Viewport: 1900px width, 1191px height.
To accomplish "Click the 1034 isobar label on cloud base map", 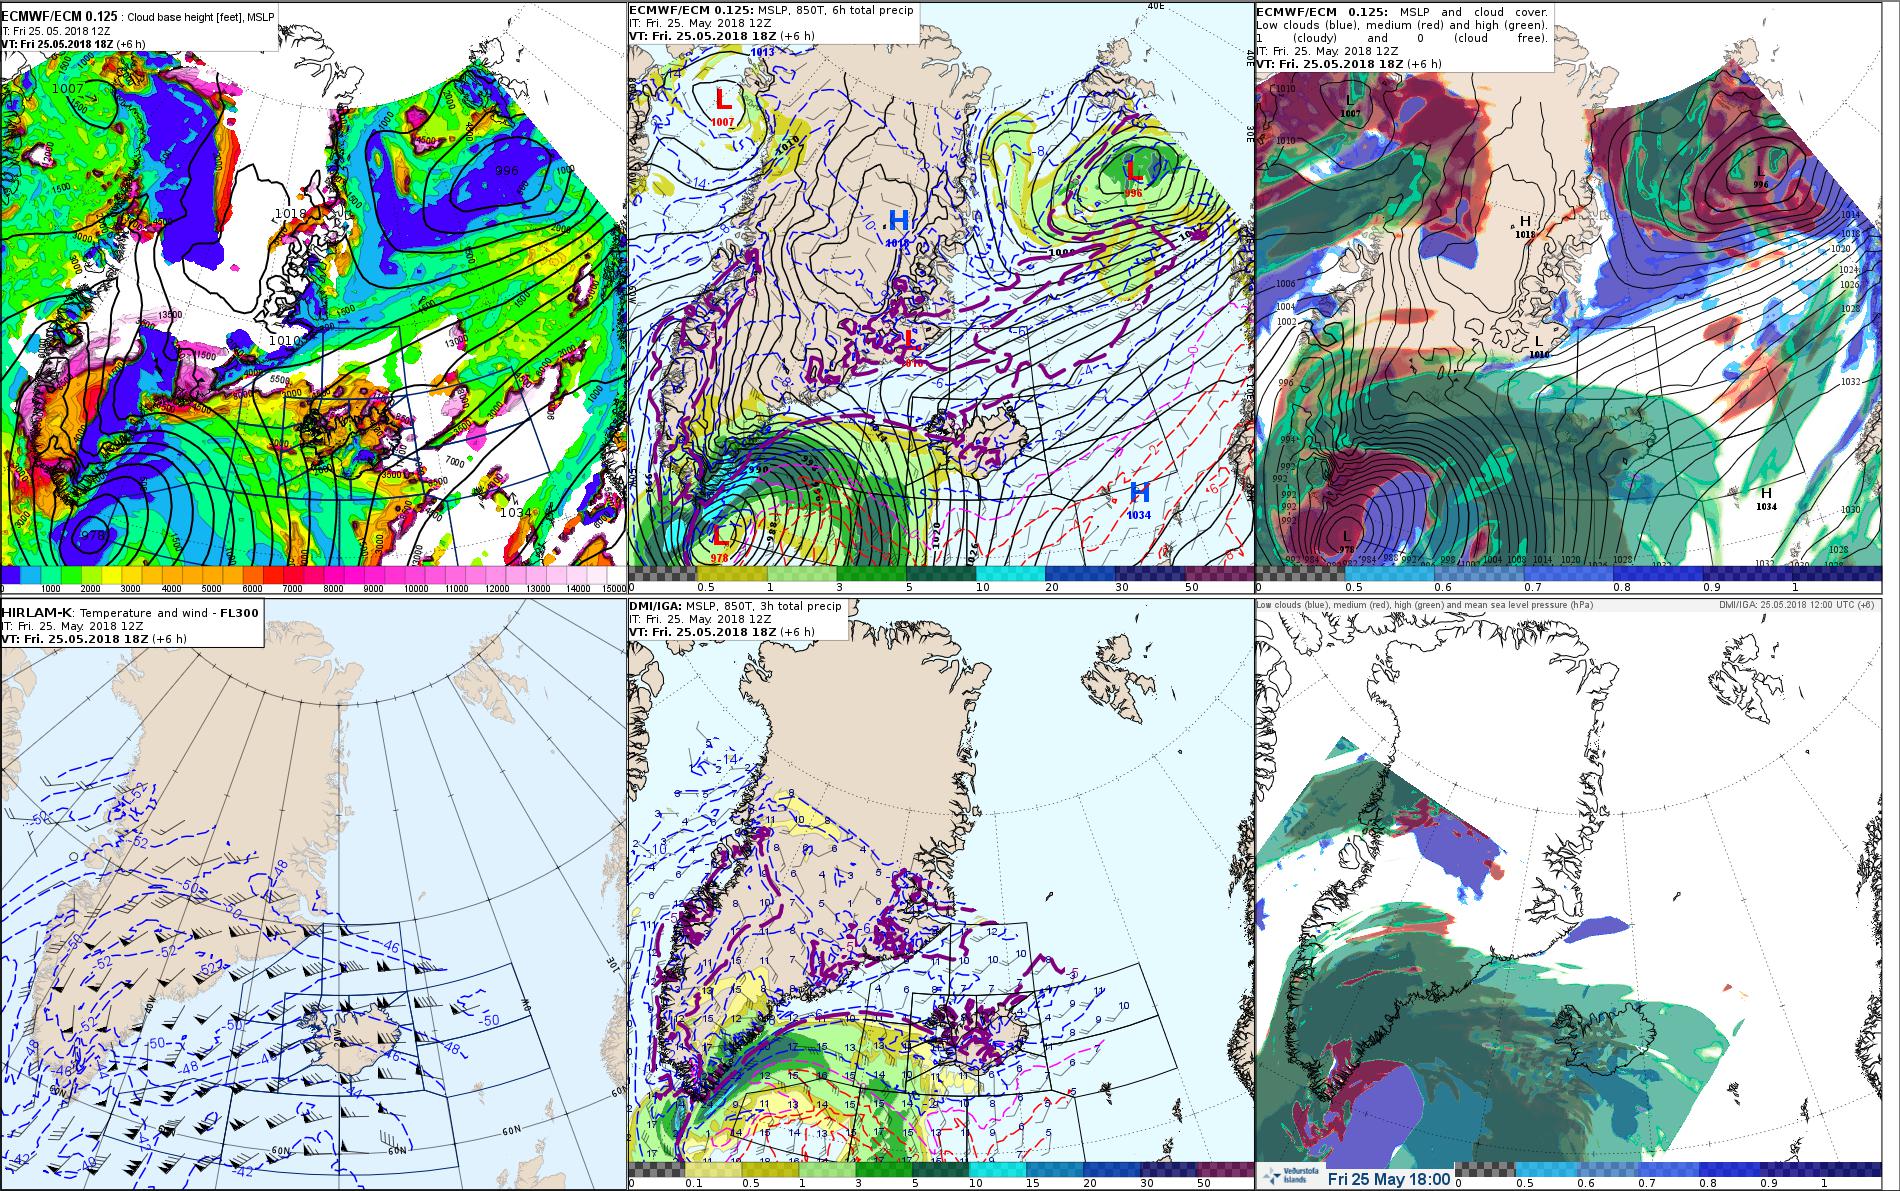I will click(516, 512).
